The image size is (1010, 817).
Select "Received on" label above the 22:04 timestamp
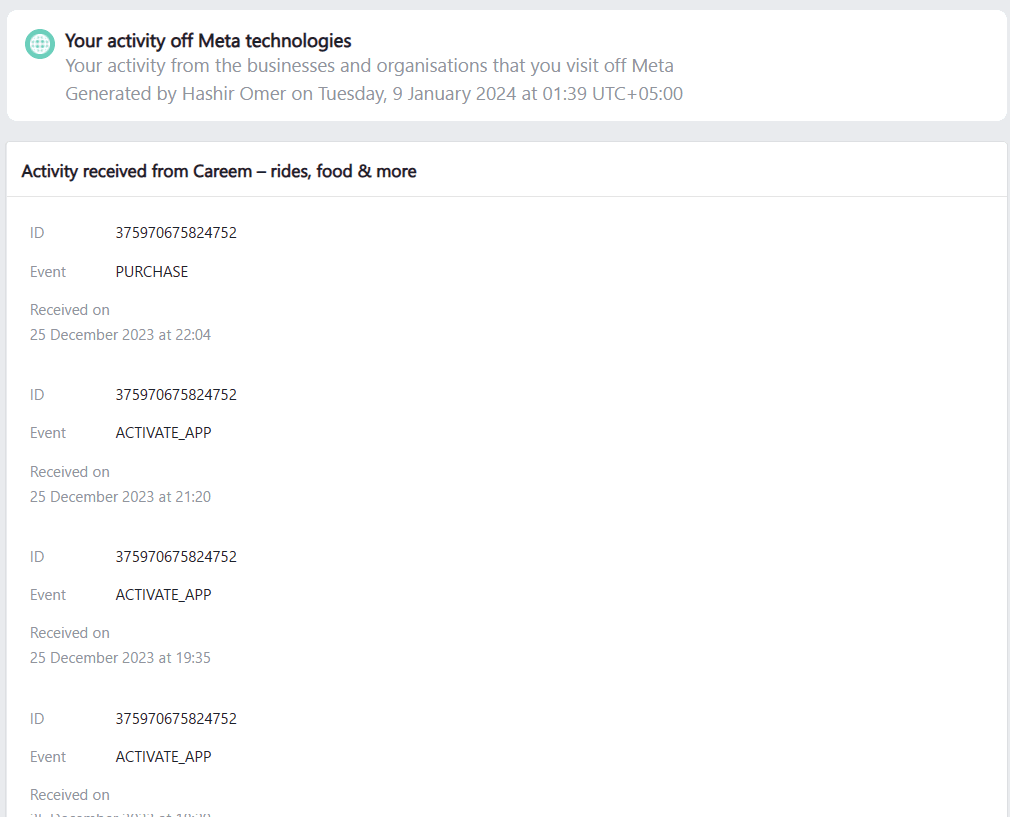tap(70, 310)
